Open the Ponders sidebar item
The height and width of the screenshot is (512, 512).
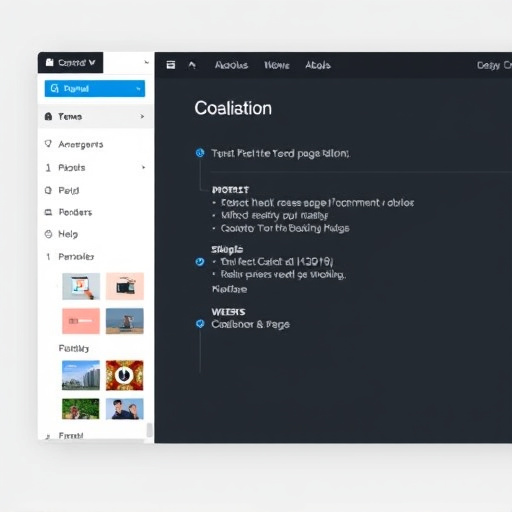point(75,212)
